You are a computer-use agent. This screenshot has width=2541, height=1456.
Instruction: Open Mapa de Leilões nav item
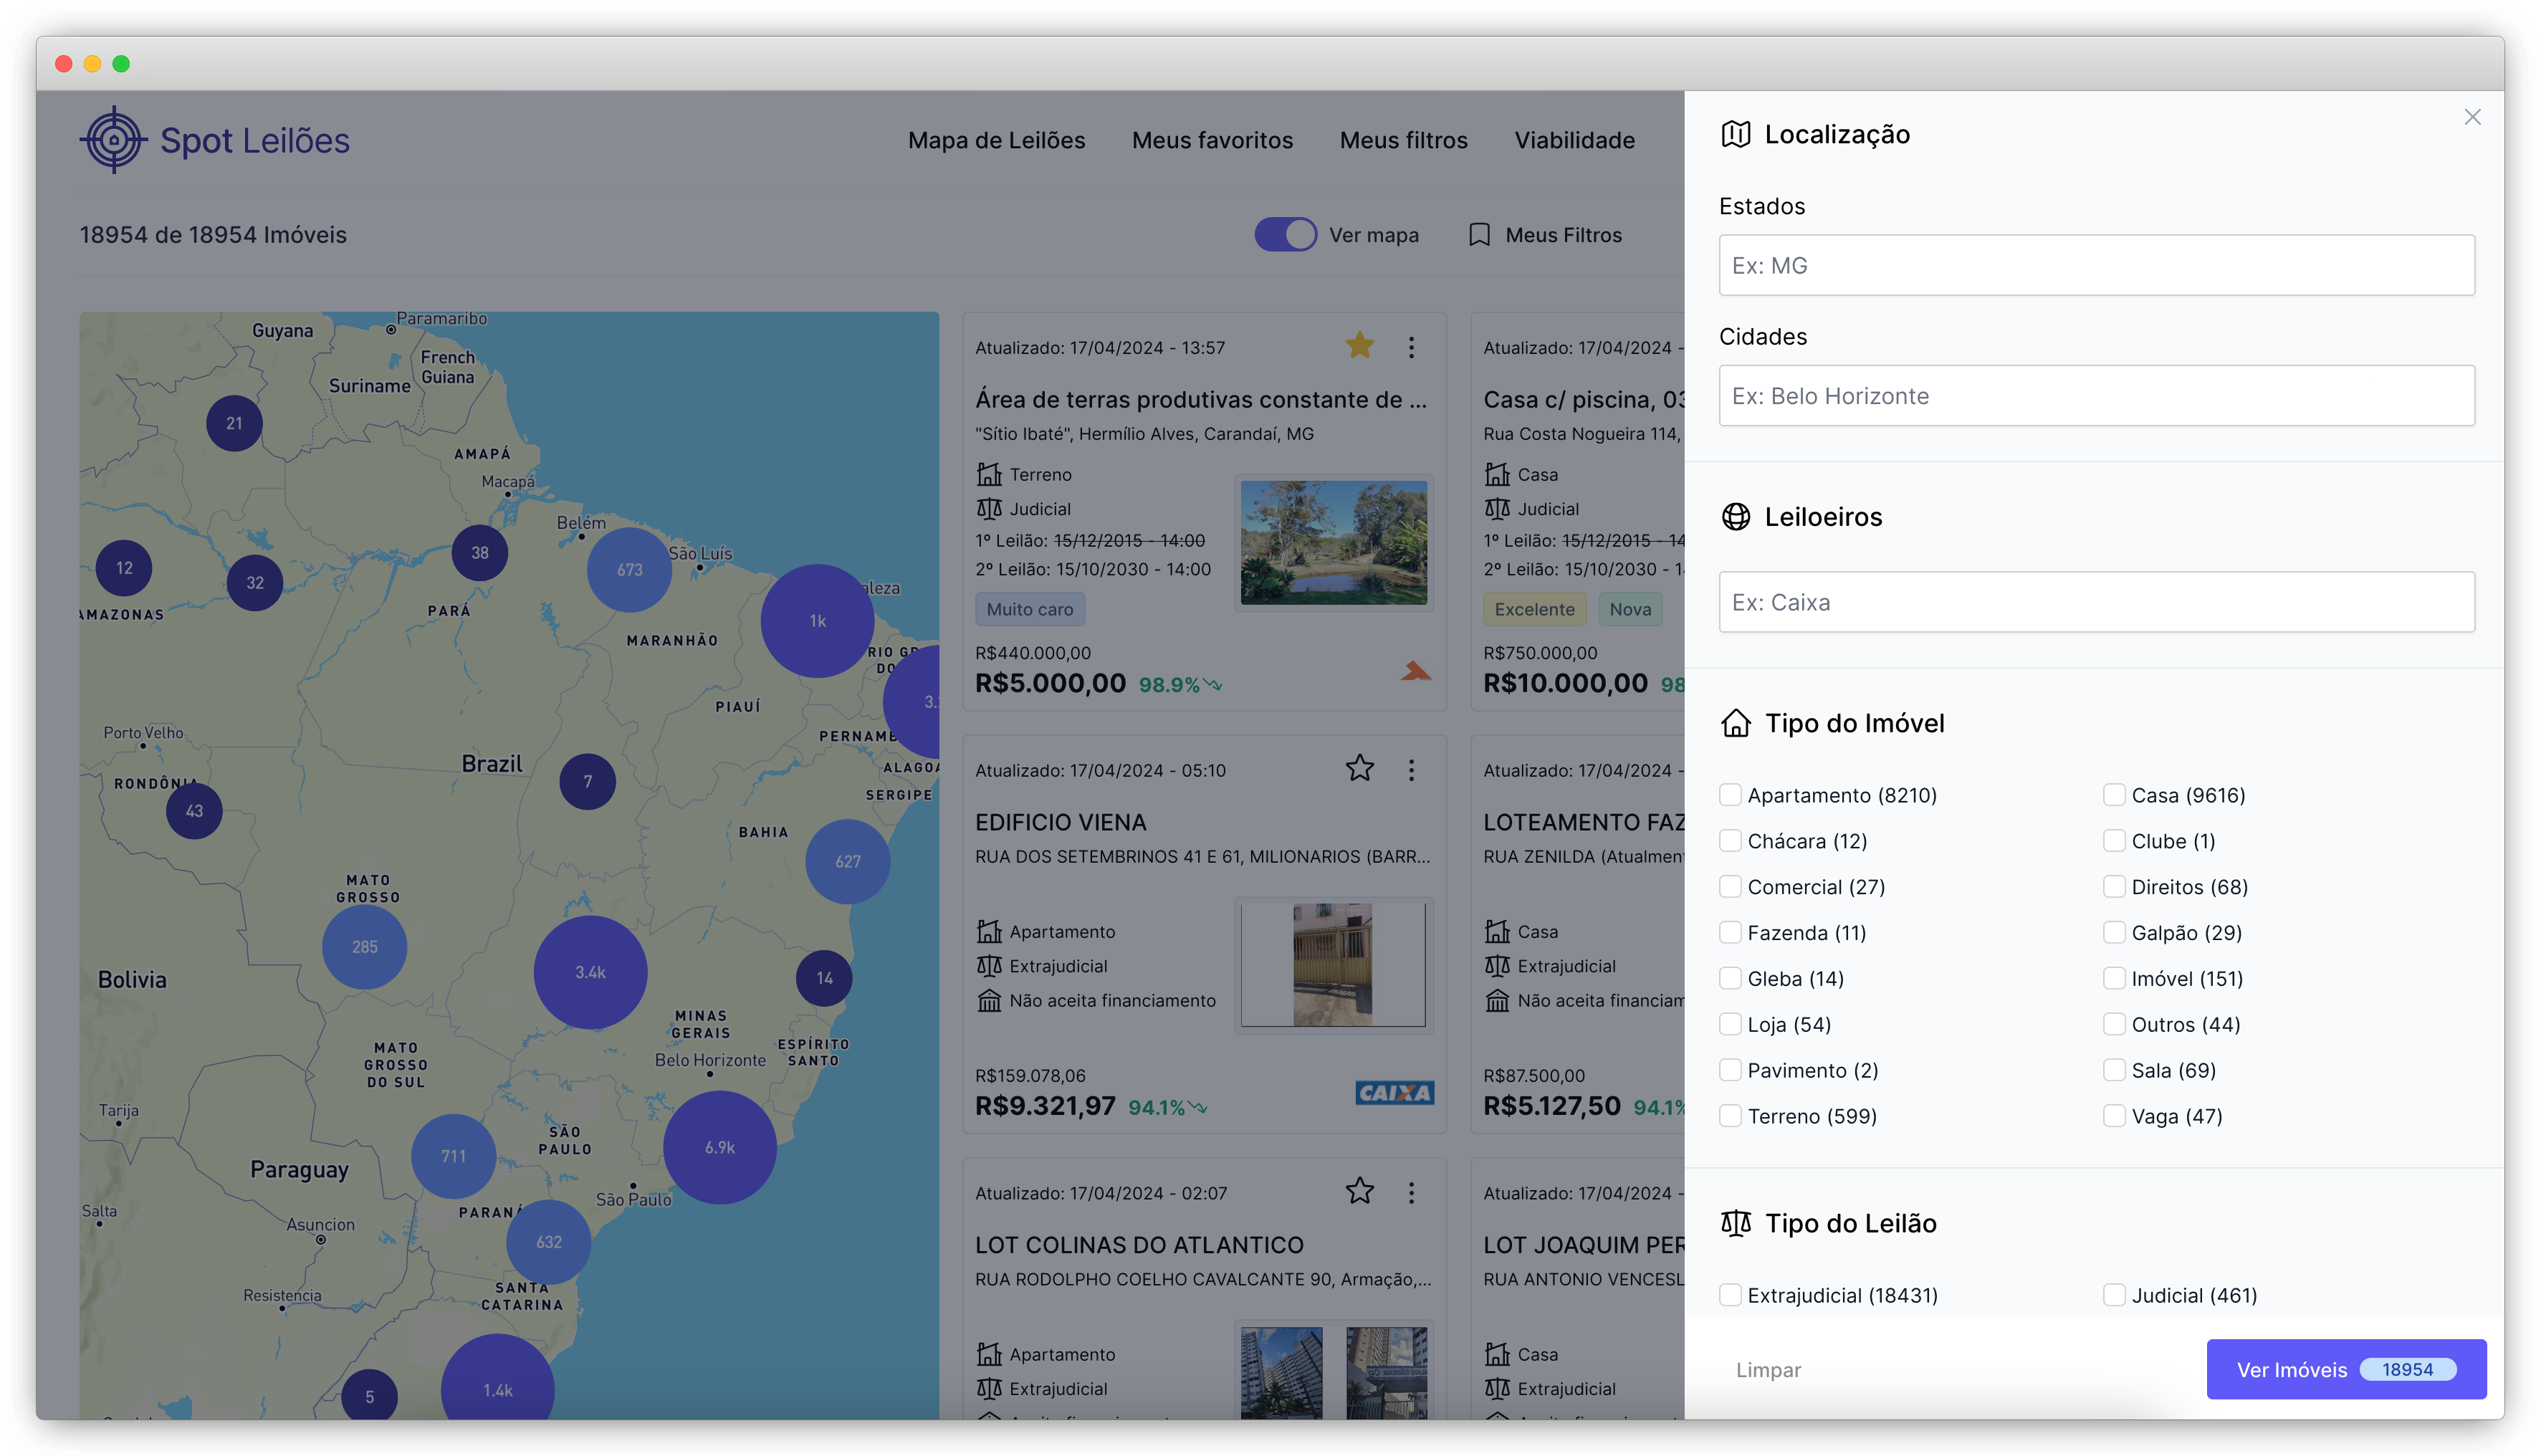996,140
